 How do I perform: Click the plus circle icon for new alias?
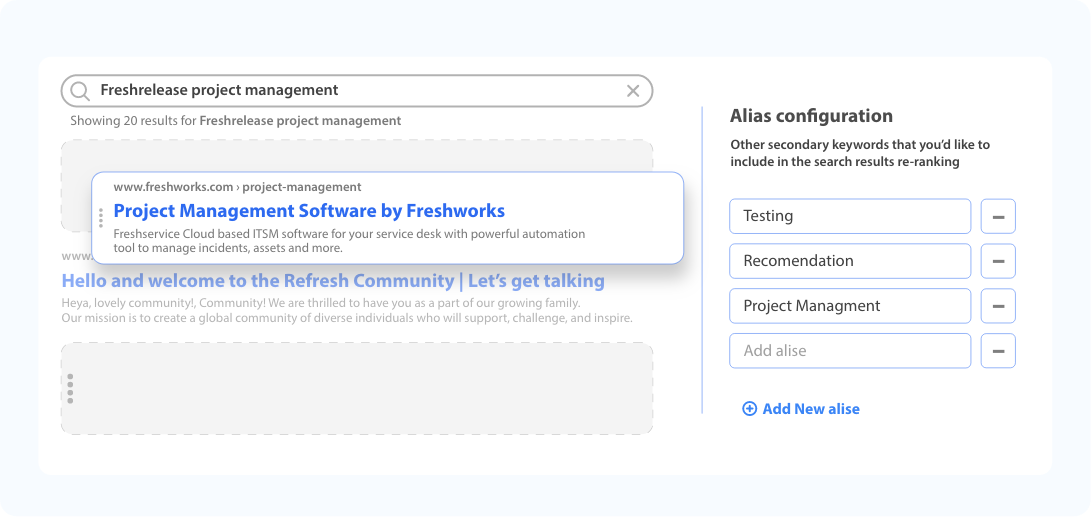[749, 409]
